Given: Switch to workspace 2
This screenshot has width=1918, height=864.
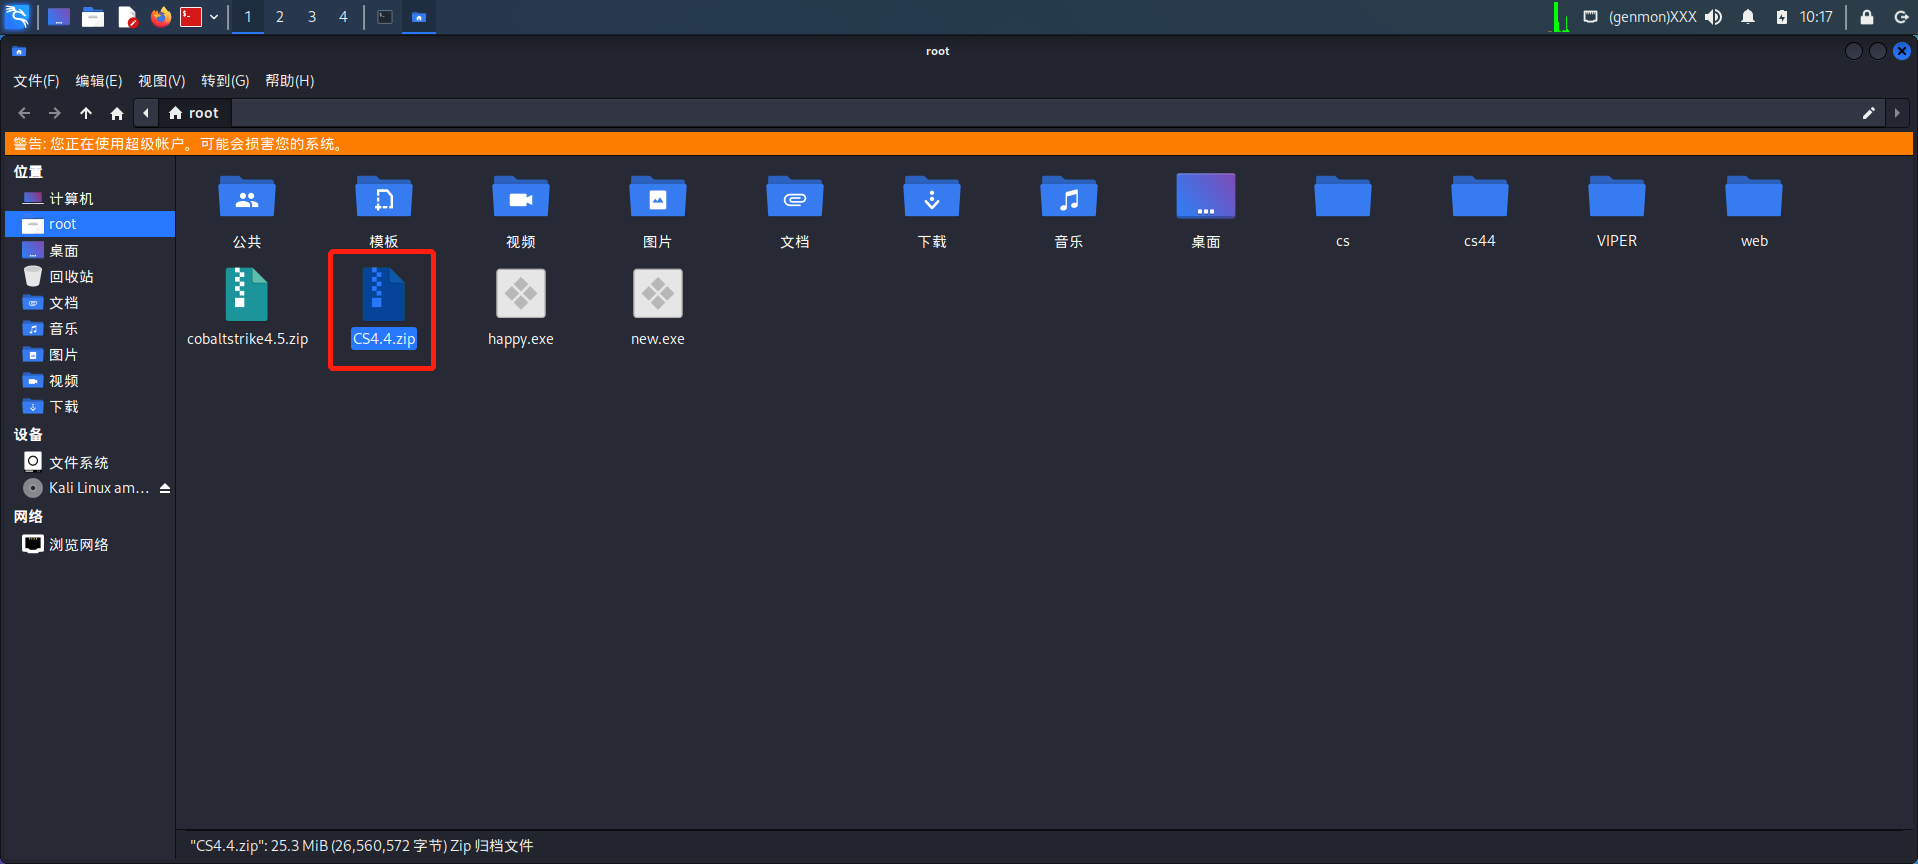Looking at the screenshot, I should [280, 17].
